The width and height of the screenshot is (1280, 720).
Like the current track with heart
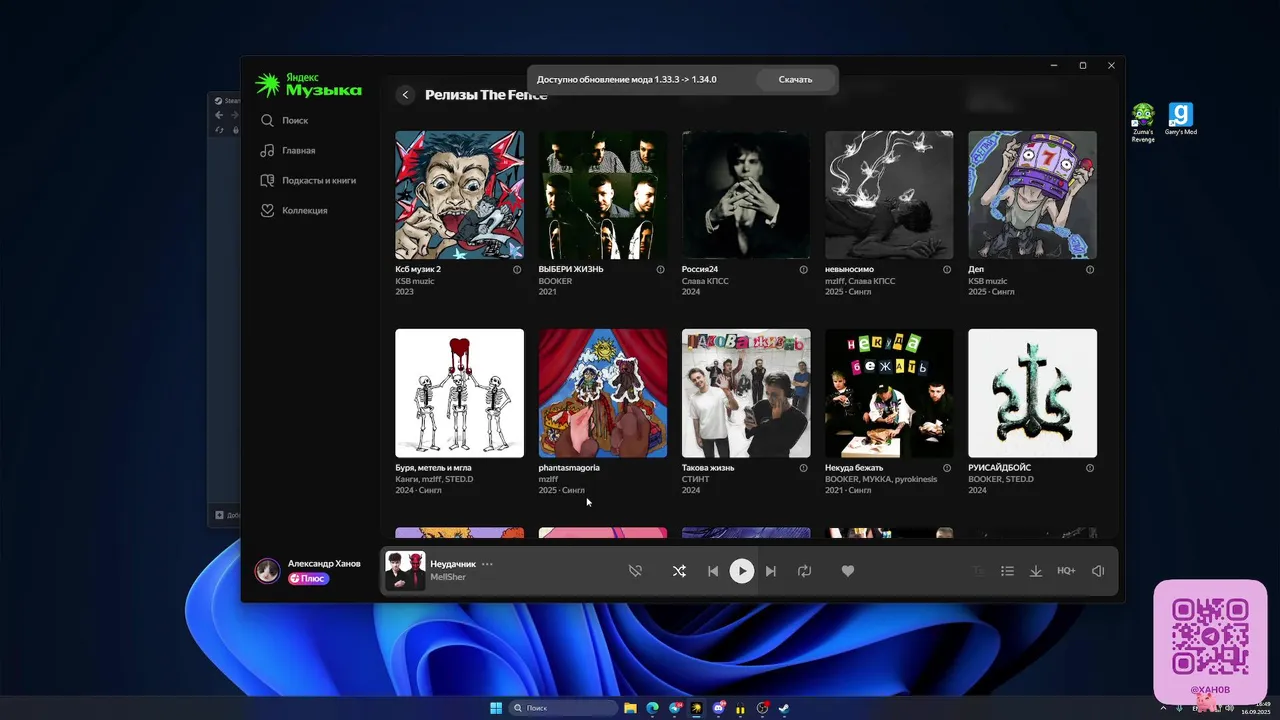(x=848, y=571)
